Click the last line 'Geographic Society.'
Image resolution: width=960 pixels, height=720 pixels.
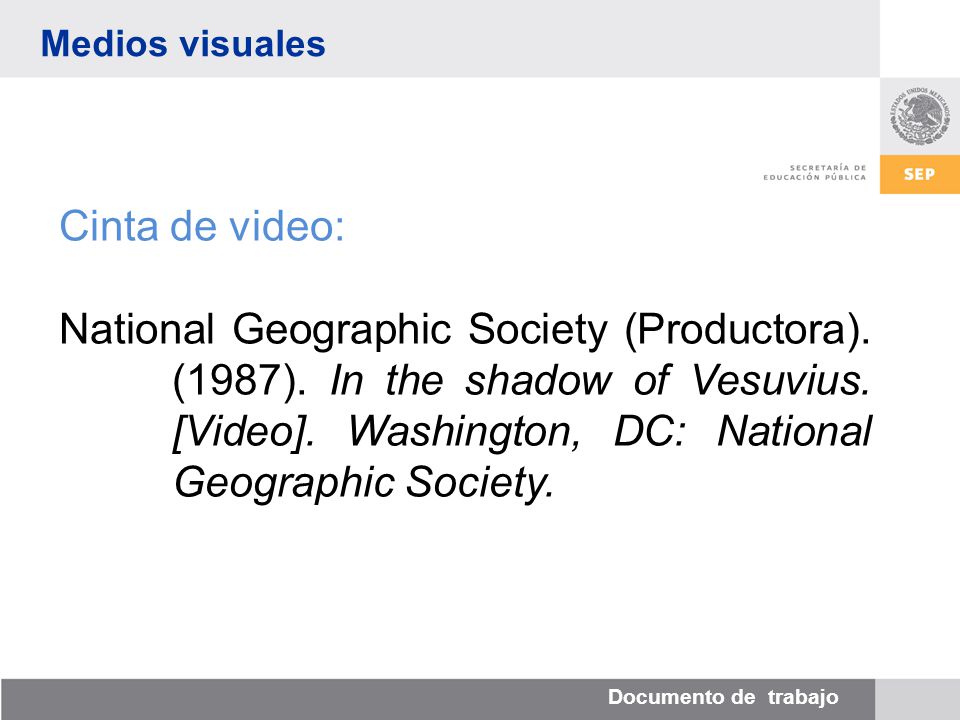[364, 483]
